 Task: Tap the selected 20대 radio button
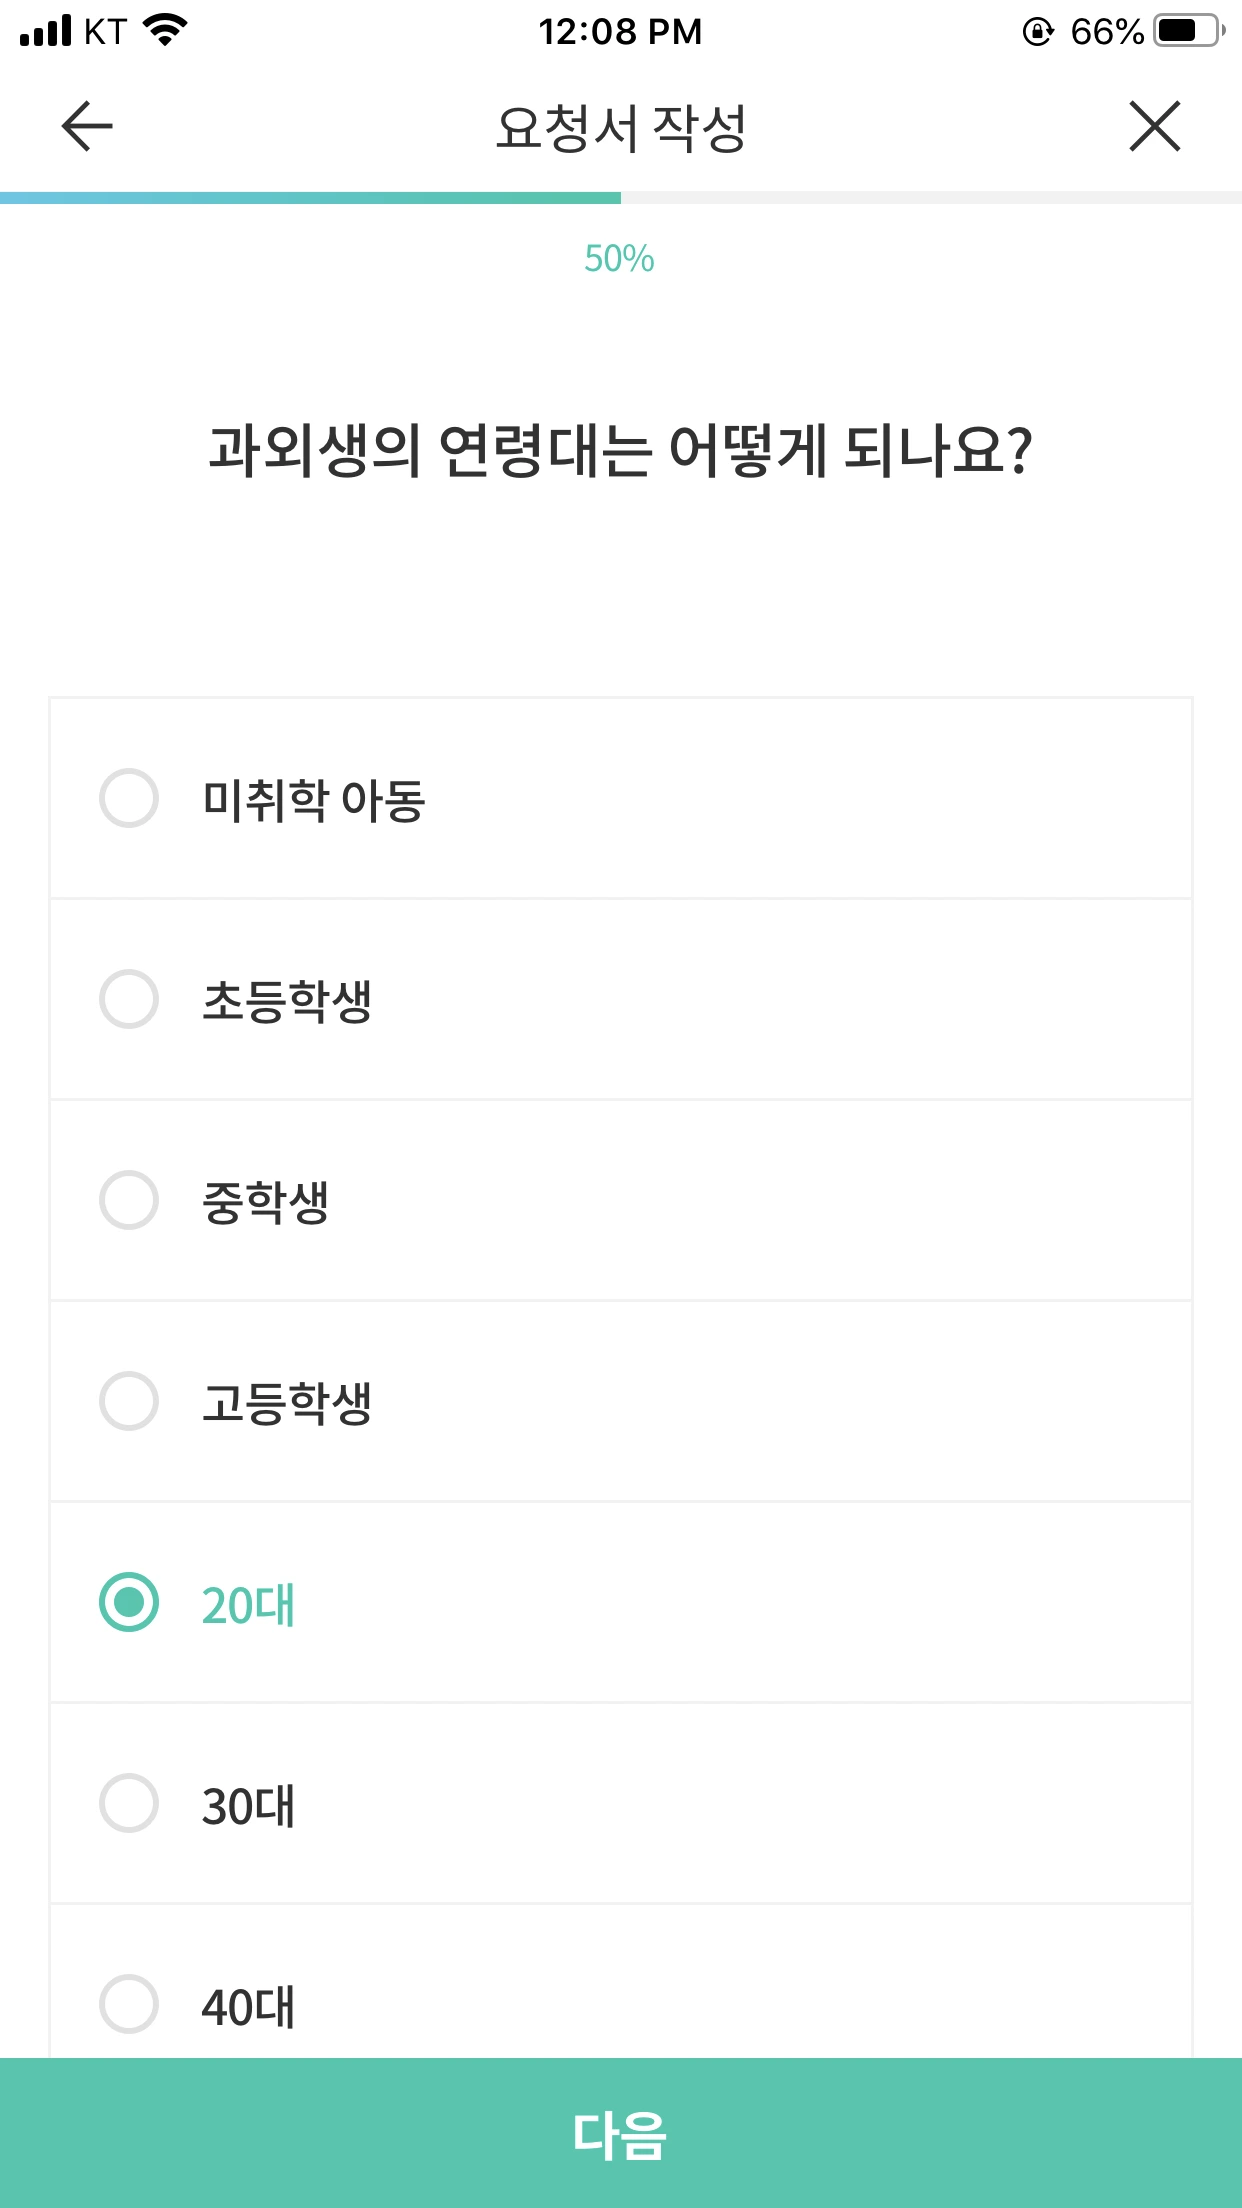click(x=129, y=1602)
